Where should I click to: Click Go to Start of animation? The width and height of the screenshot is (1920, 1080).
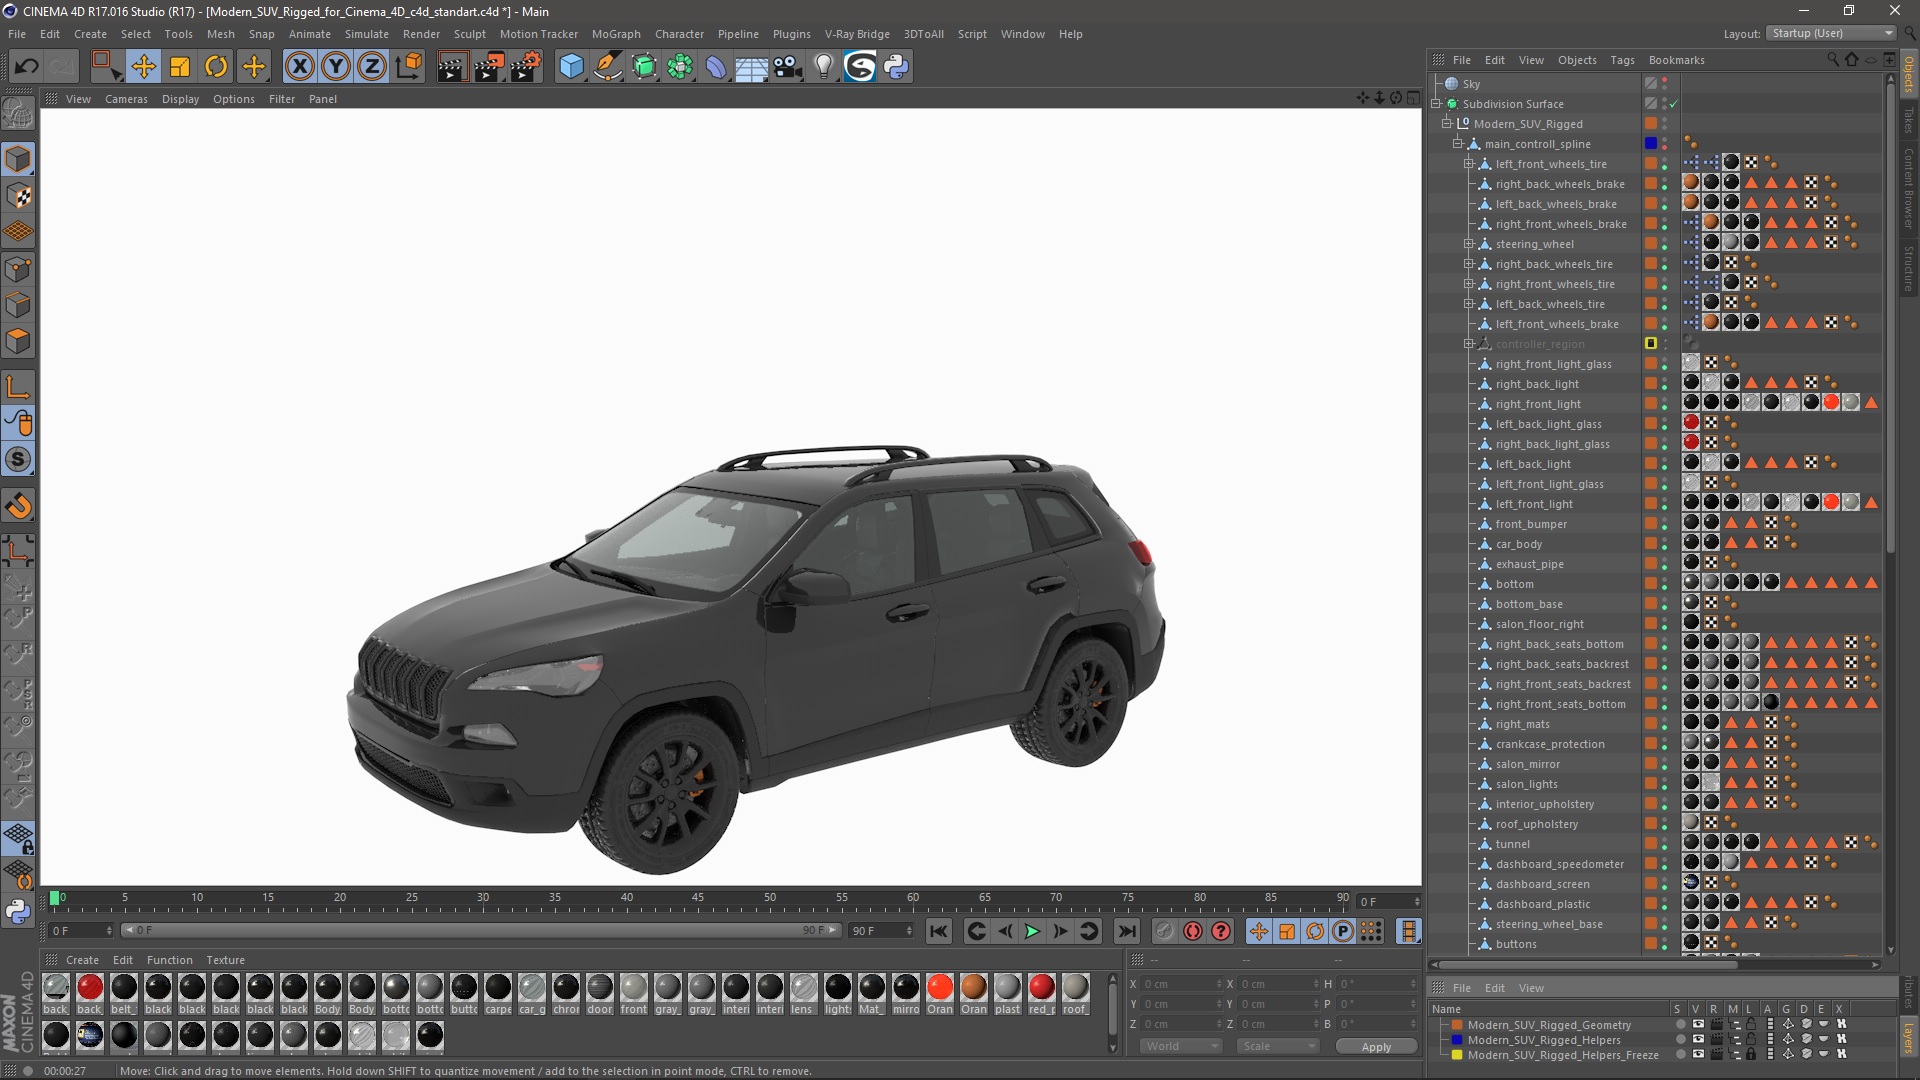pyautogui.click(x=938, y=932)
